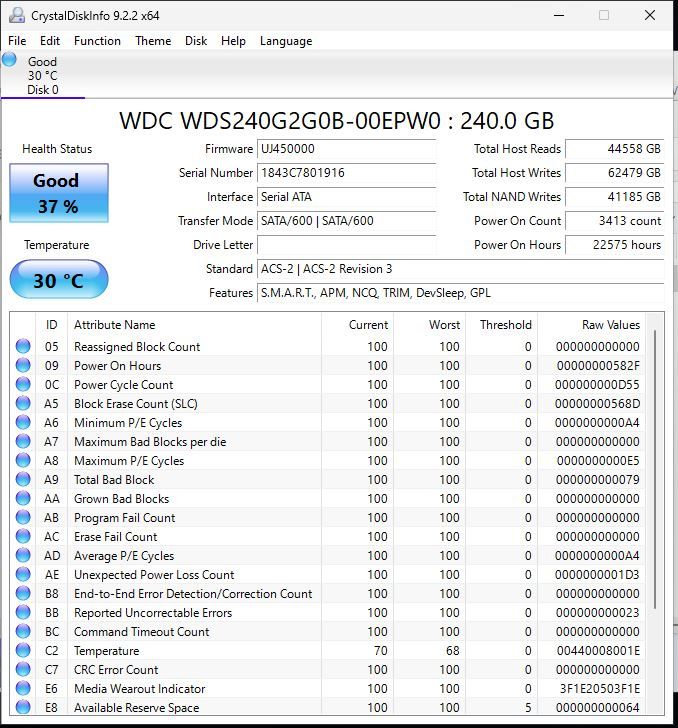Click the Features field listing S.M.A.R.T., APM

pyautogui.click(x=461, y=293)
